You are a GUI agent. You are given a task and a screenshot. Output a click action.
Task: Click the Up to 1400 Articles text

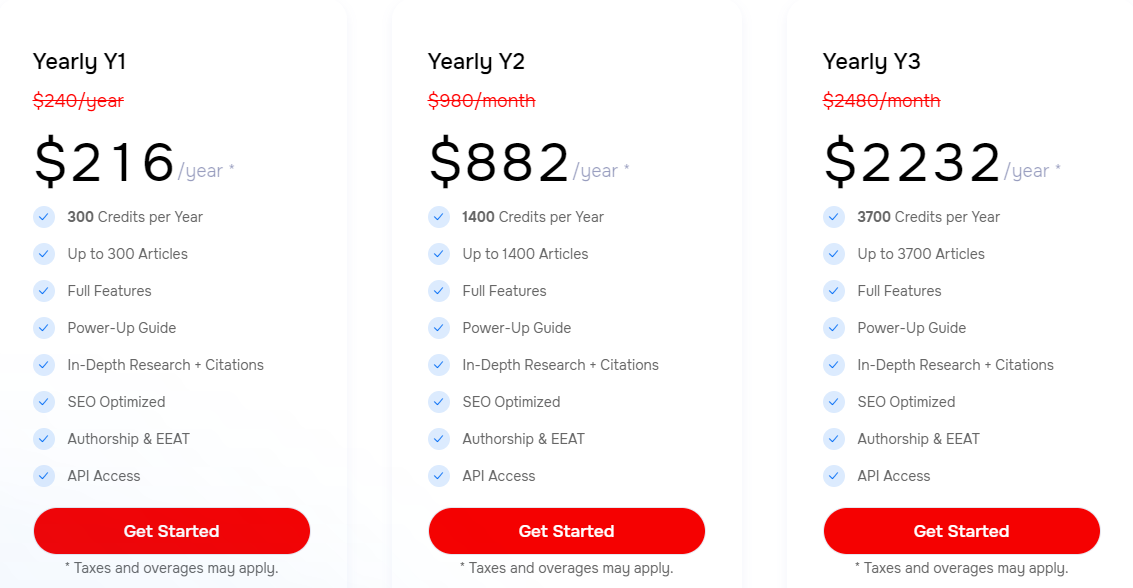pyautogui.click(x=525, y=254)
